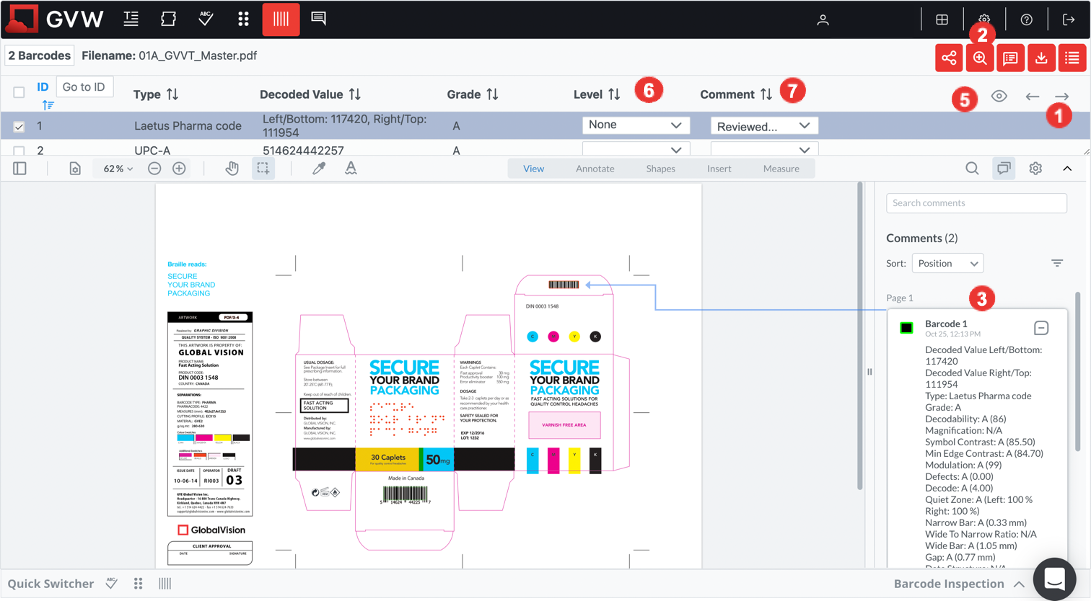Select the pan hand tool
Image resolution: width=1092 pixels, height=602 pixels.
(232, 169)
